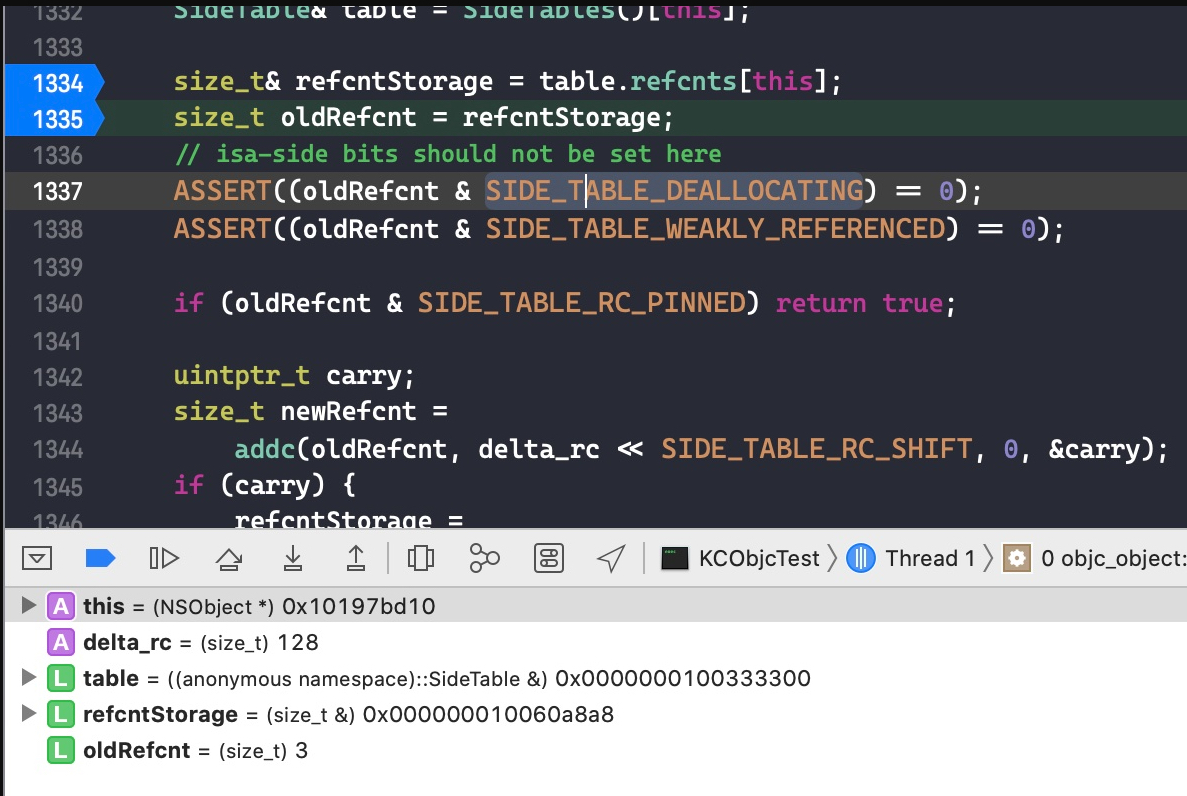Click 'size_t newRefcnt =' on line 1343
The image size is (1187, 796).
(310, 411)
